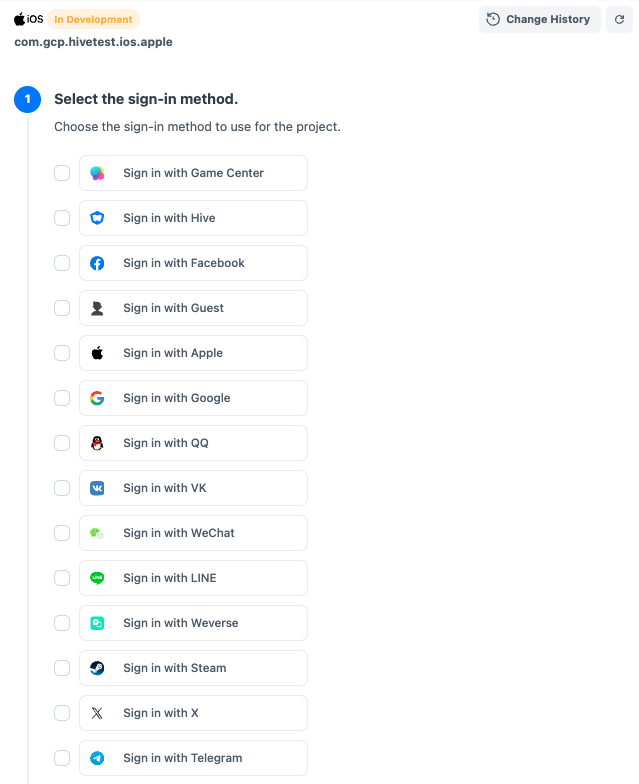Image resolution: width=639 pixels, height=784 pixels.
Task: Open Change History
Action: pyautogui.click(x=540, y=19)
